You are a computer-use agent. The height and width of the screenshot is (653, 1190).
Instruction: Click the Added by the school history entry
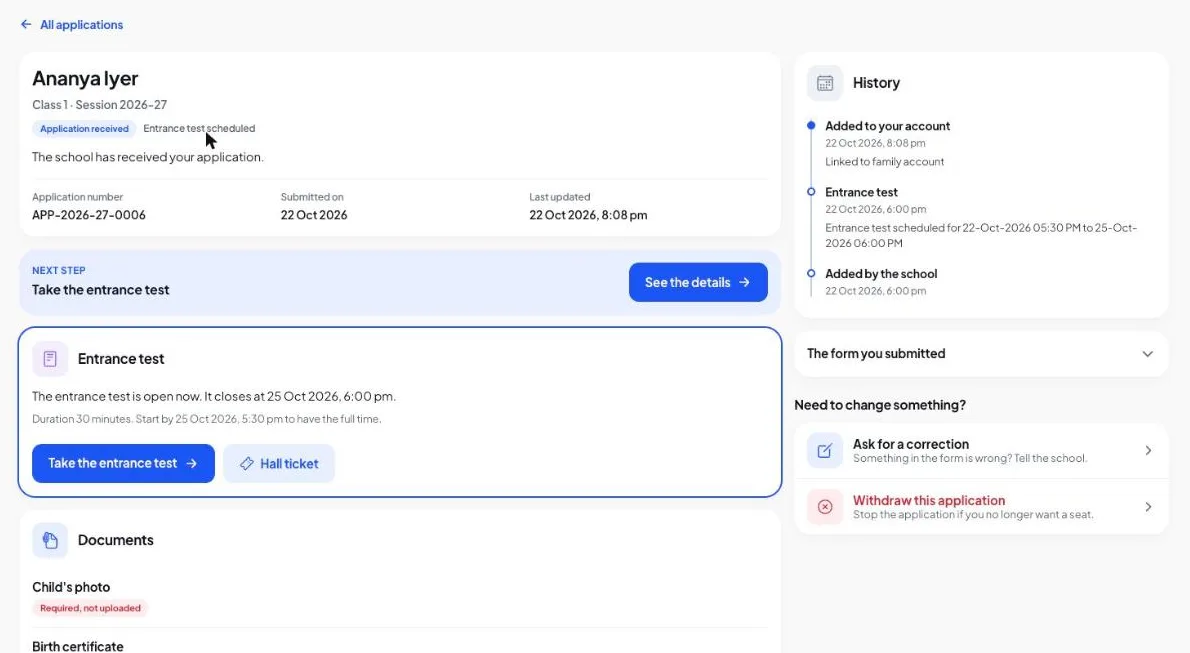(881, 273)
